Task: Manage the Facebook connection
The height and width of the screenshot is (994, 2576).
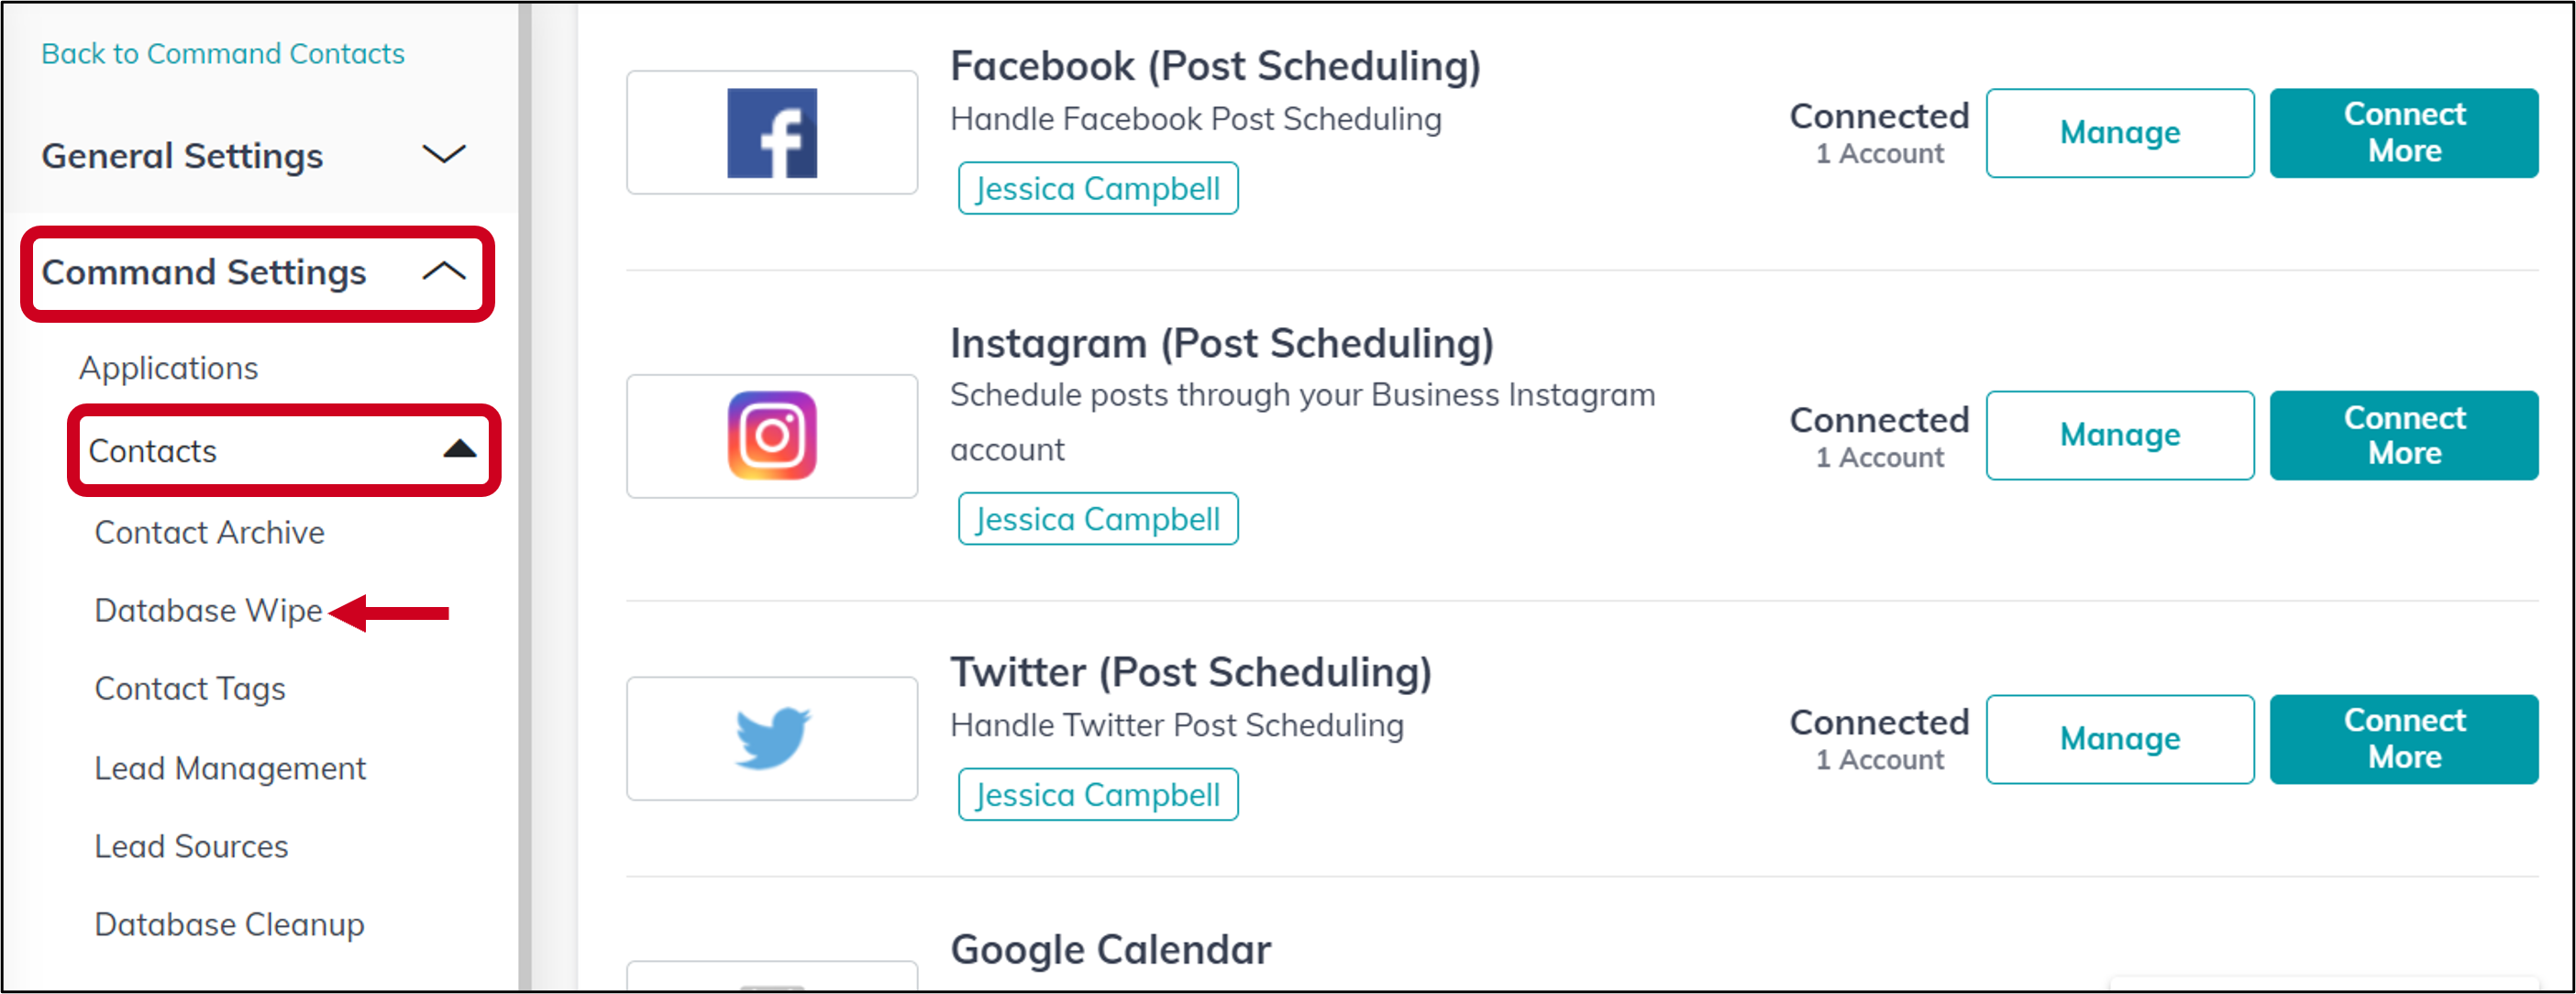Action: click(2119, 132)
